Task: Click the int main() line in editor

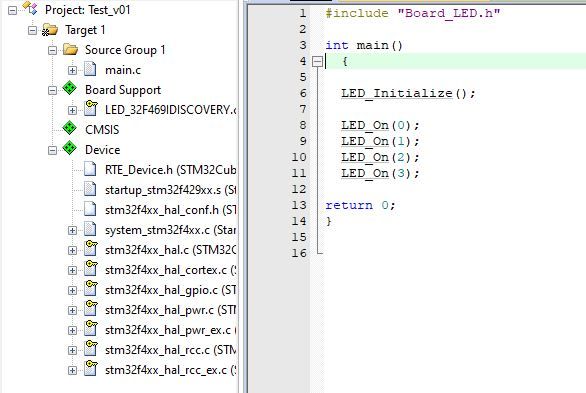Action: [364, 46]
